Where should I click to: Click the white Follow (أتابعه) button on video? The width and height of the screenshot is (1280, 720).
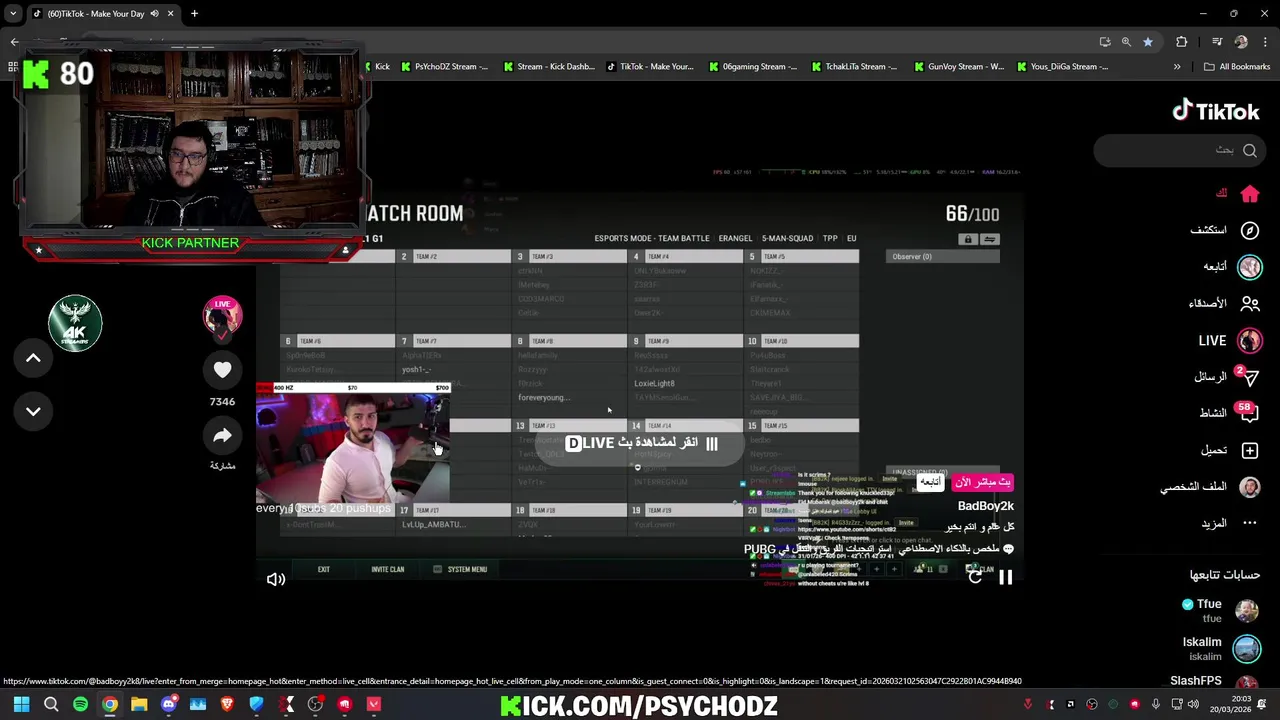[931, 482]
